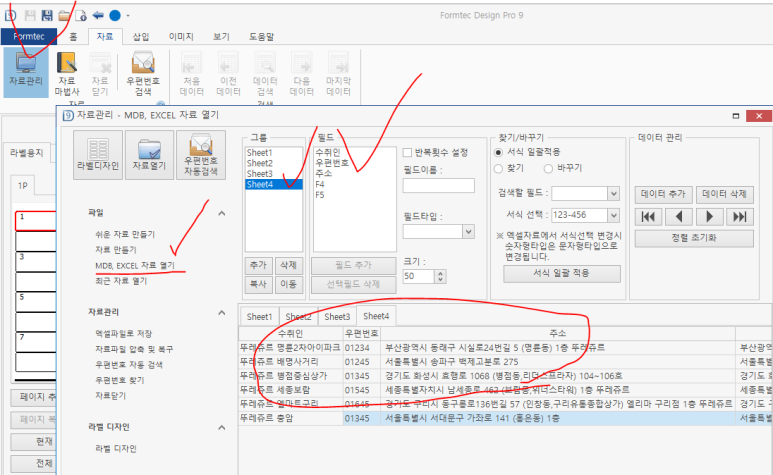Open 자료관리 in the ribbon
Viewport: 773px width, 475px height.
[26, 72]
